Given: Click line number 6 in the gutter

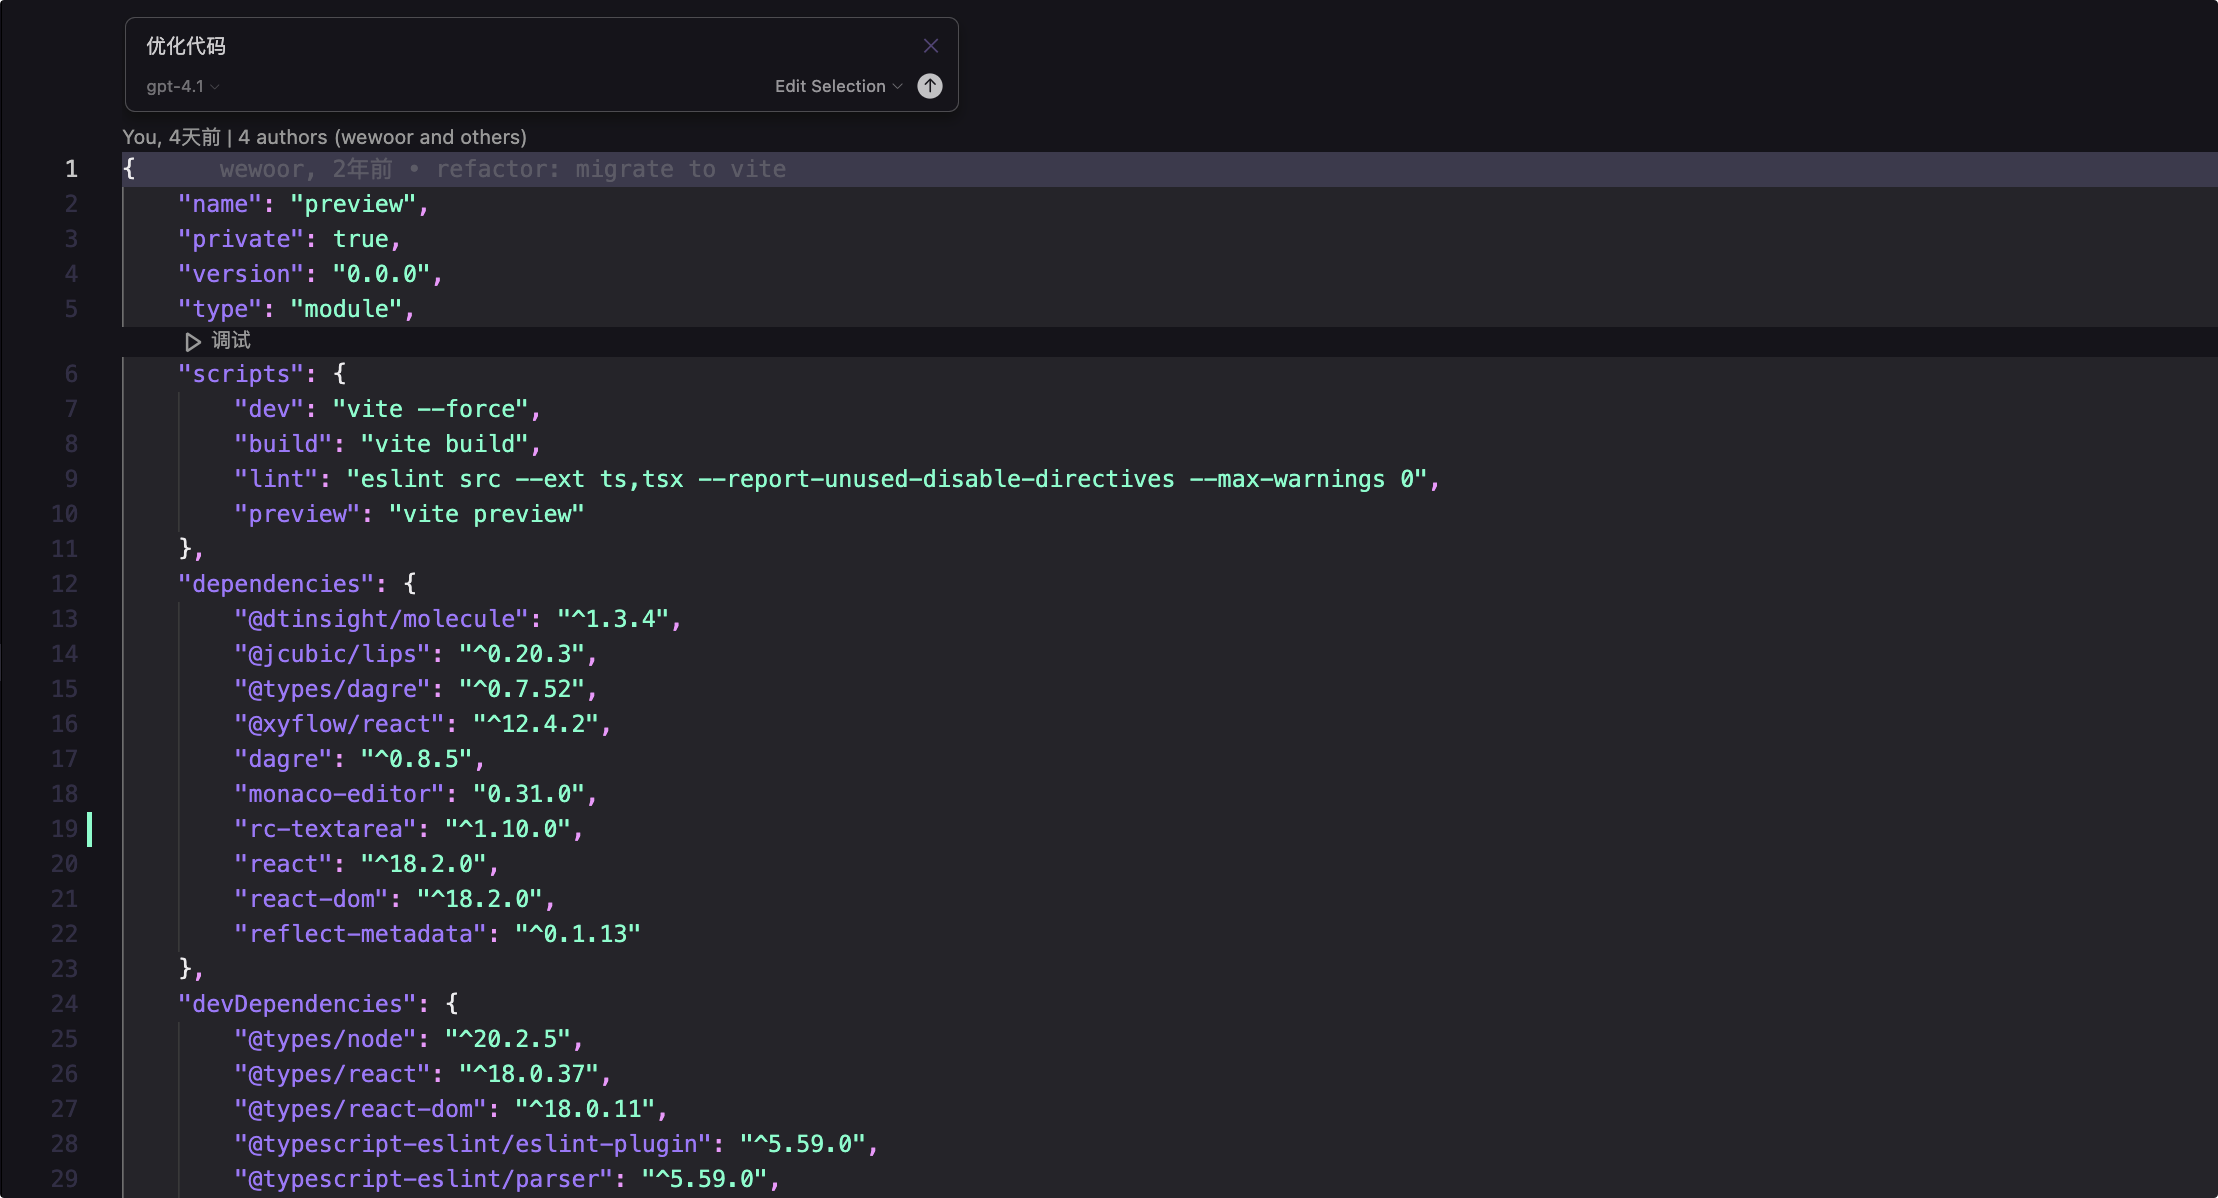Looking at the screenshot, I should [x=71, y=374].
